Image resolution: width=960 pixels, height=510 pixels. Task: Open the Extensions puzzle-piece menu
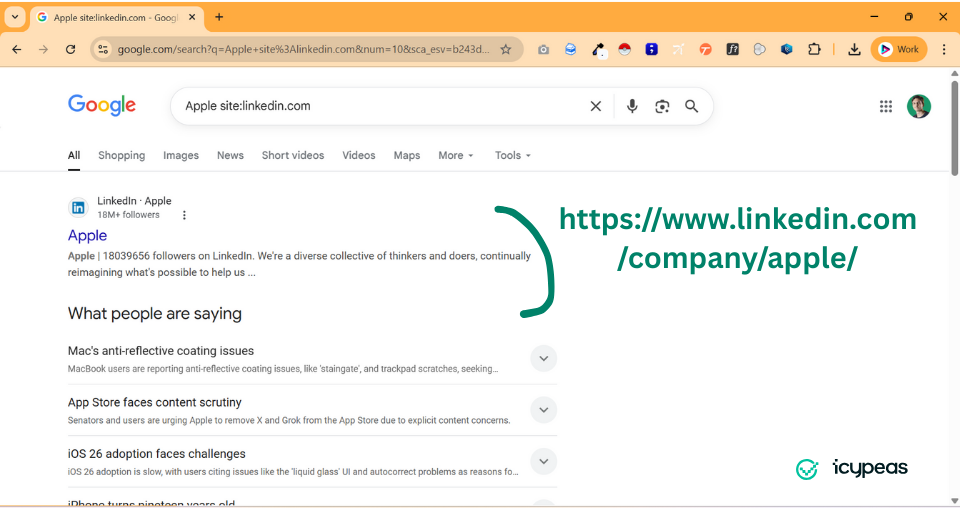814,50
